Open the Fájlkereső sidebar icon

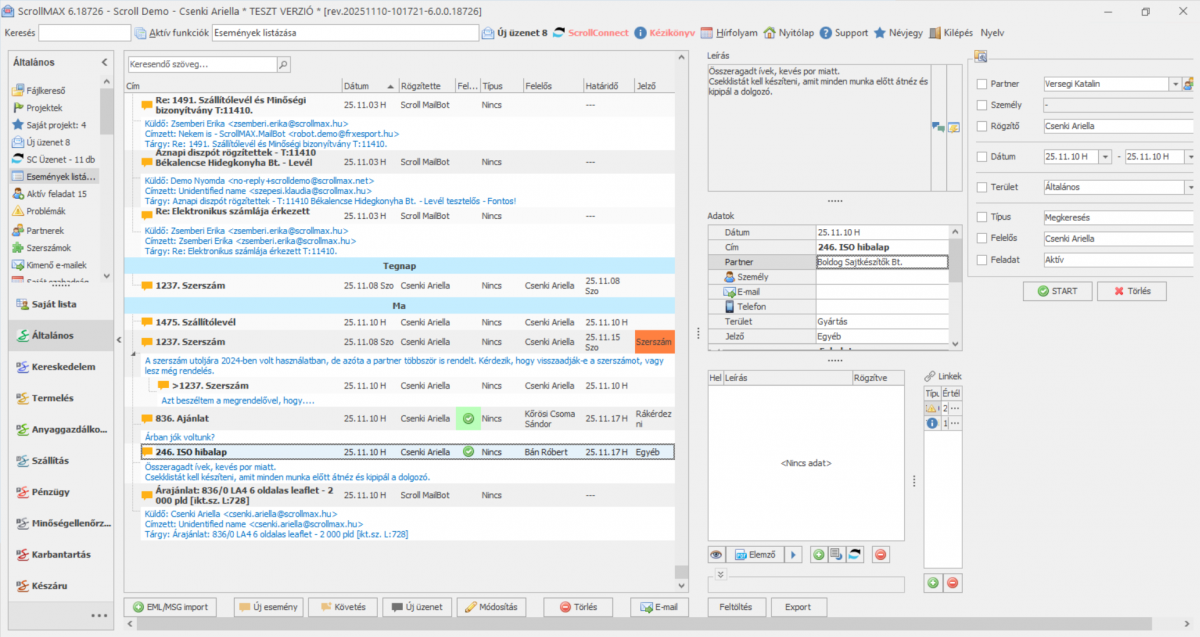tap(18, 90)
